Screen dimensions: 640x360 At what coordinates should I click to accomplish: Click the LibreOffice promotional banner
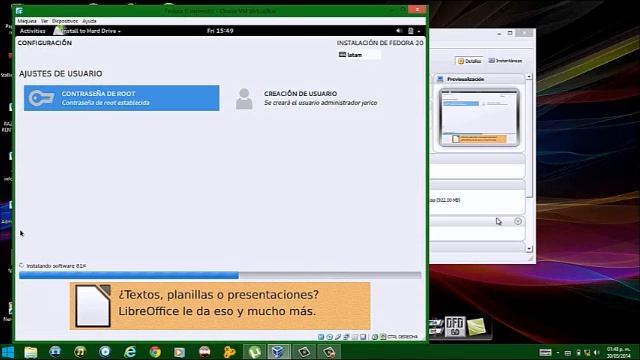[x=220, y=306]
